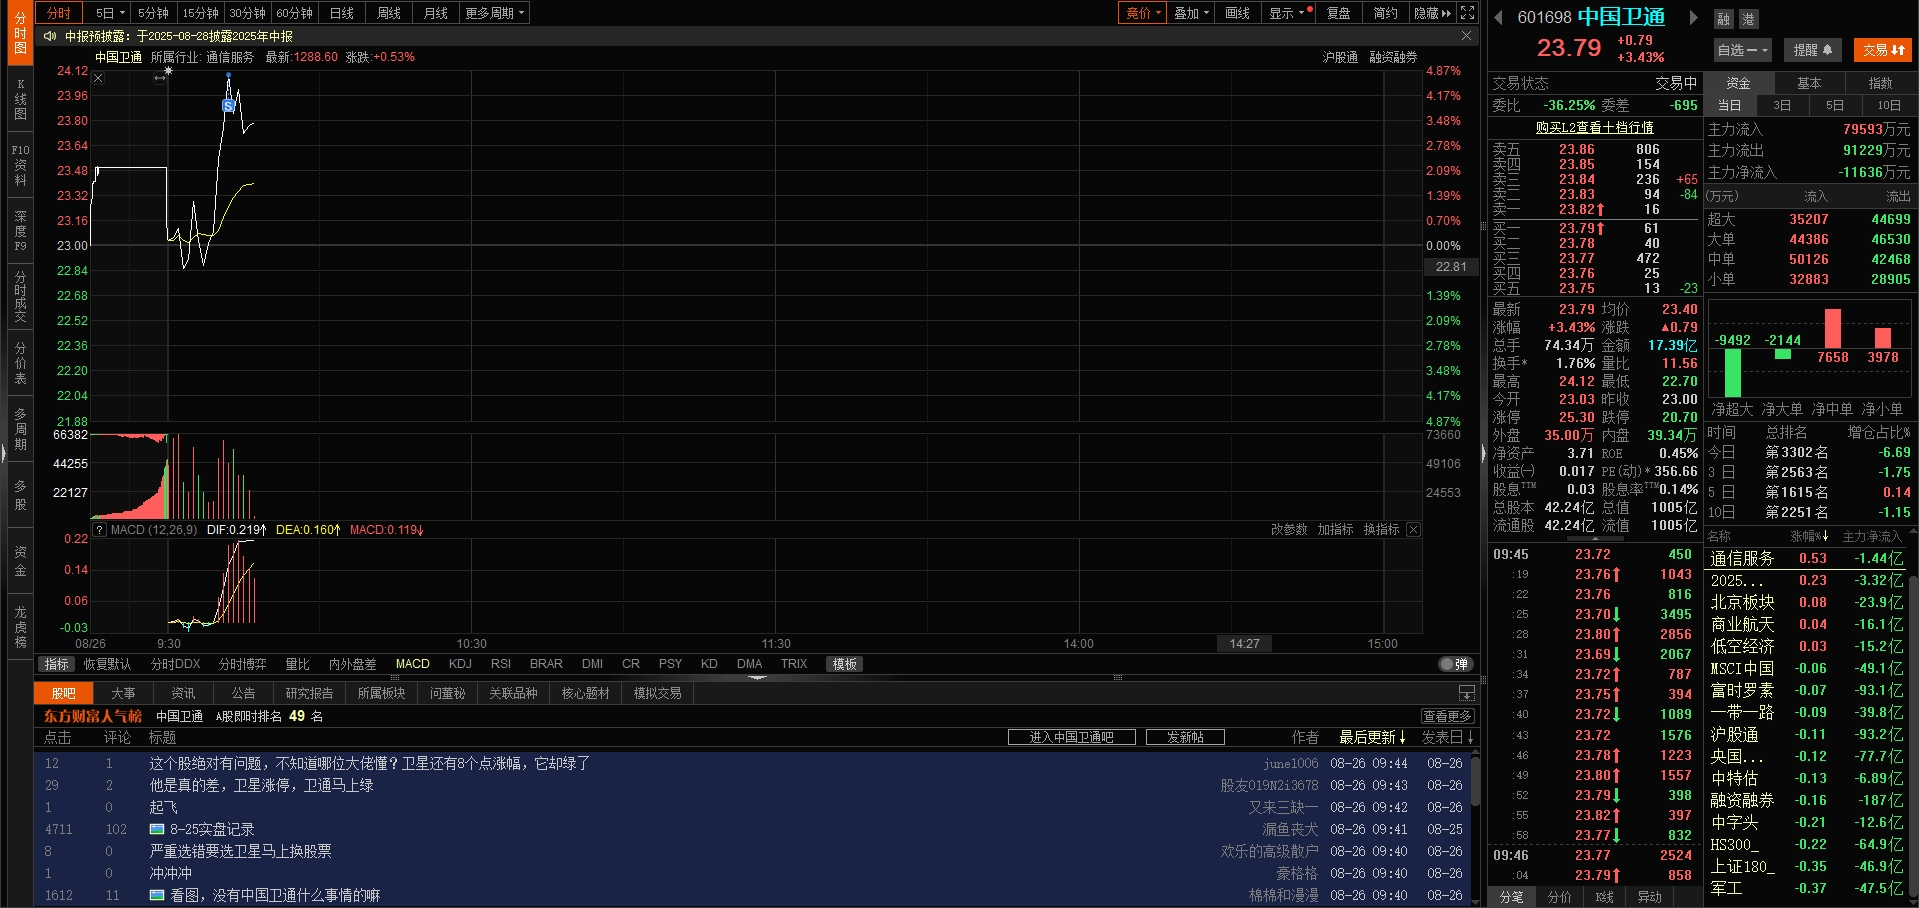Image resolution: width=1919 pixels, height=908 pixels.
Task: Select the 分时DDX indicator
Action: [x=175, y=664]
